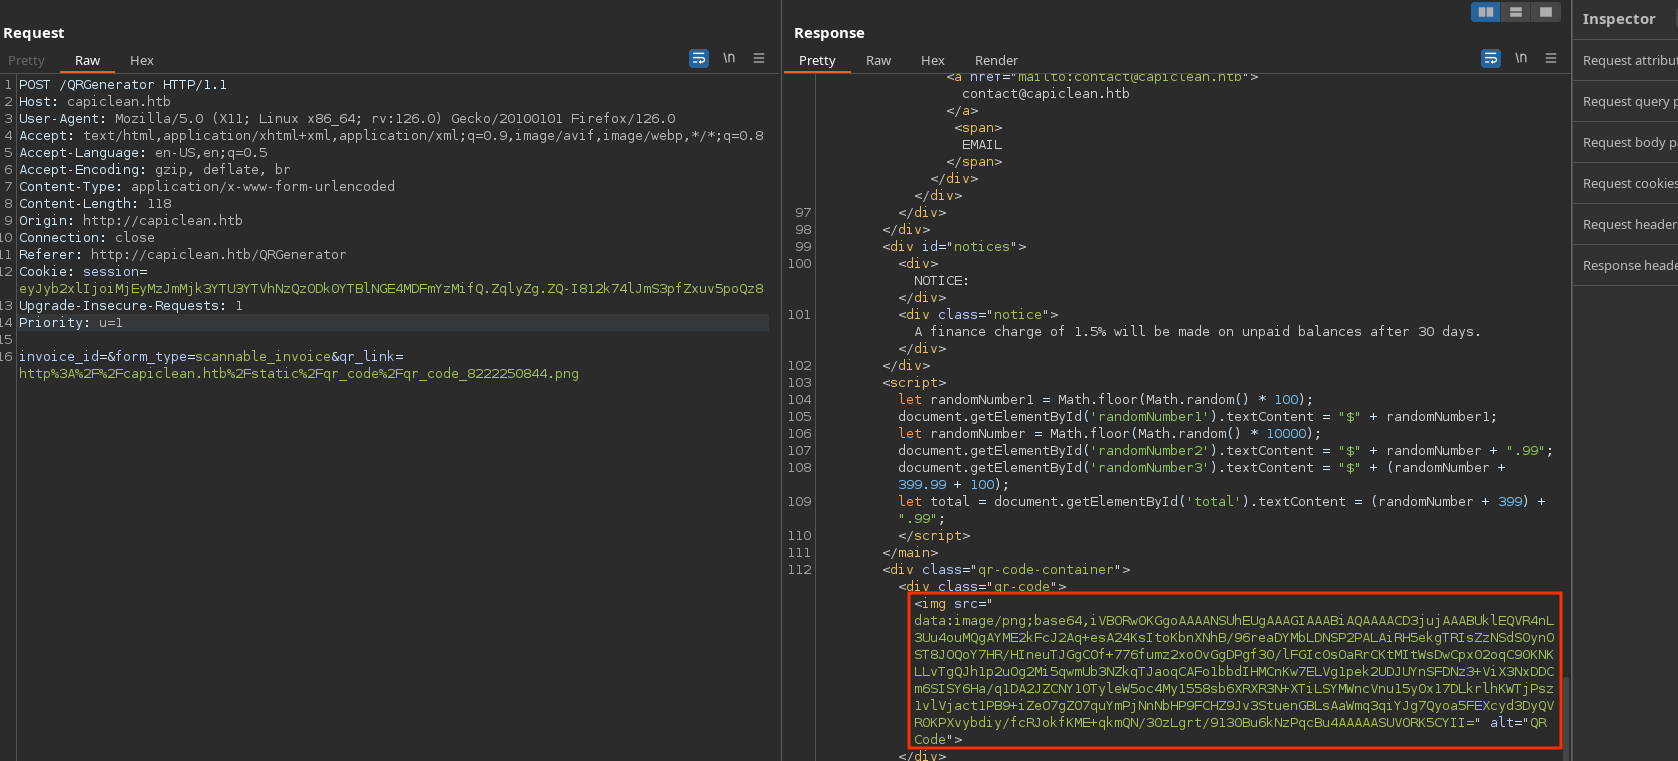This screenshot has width=1678, height=761.
Task: Toggle word wrap icon in Request panel
Action: [699, 58]
